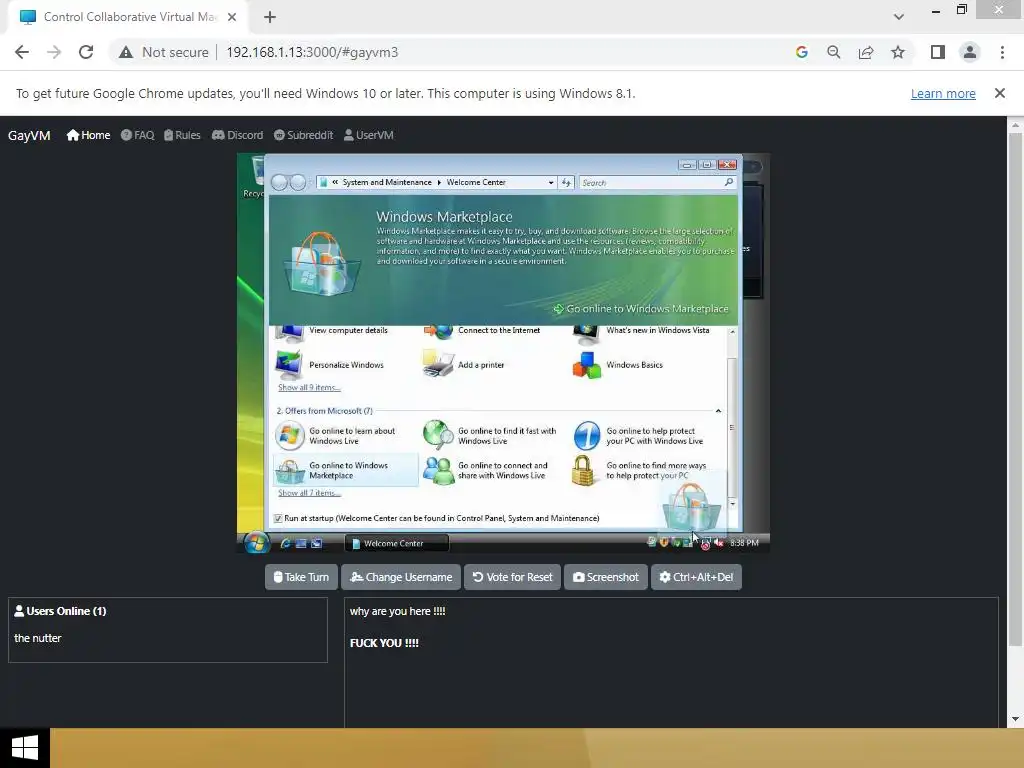Open the Learn more link
Image resolution: width=1024 pixels, height=768 pixels.
[943, 93]
